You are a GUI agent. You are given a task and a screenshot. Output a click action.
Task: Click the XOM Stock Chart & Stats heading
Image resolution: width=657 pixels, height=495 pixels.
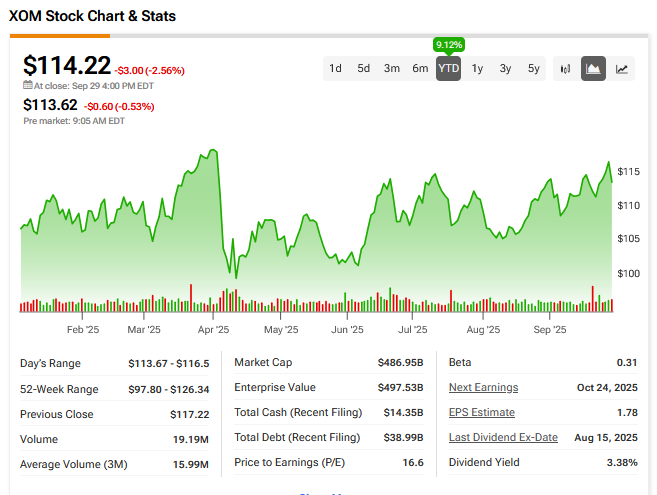coord(92,16)
